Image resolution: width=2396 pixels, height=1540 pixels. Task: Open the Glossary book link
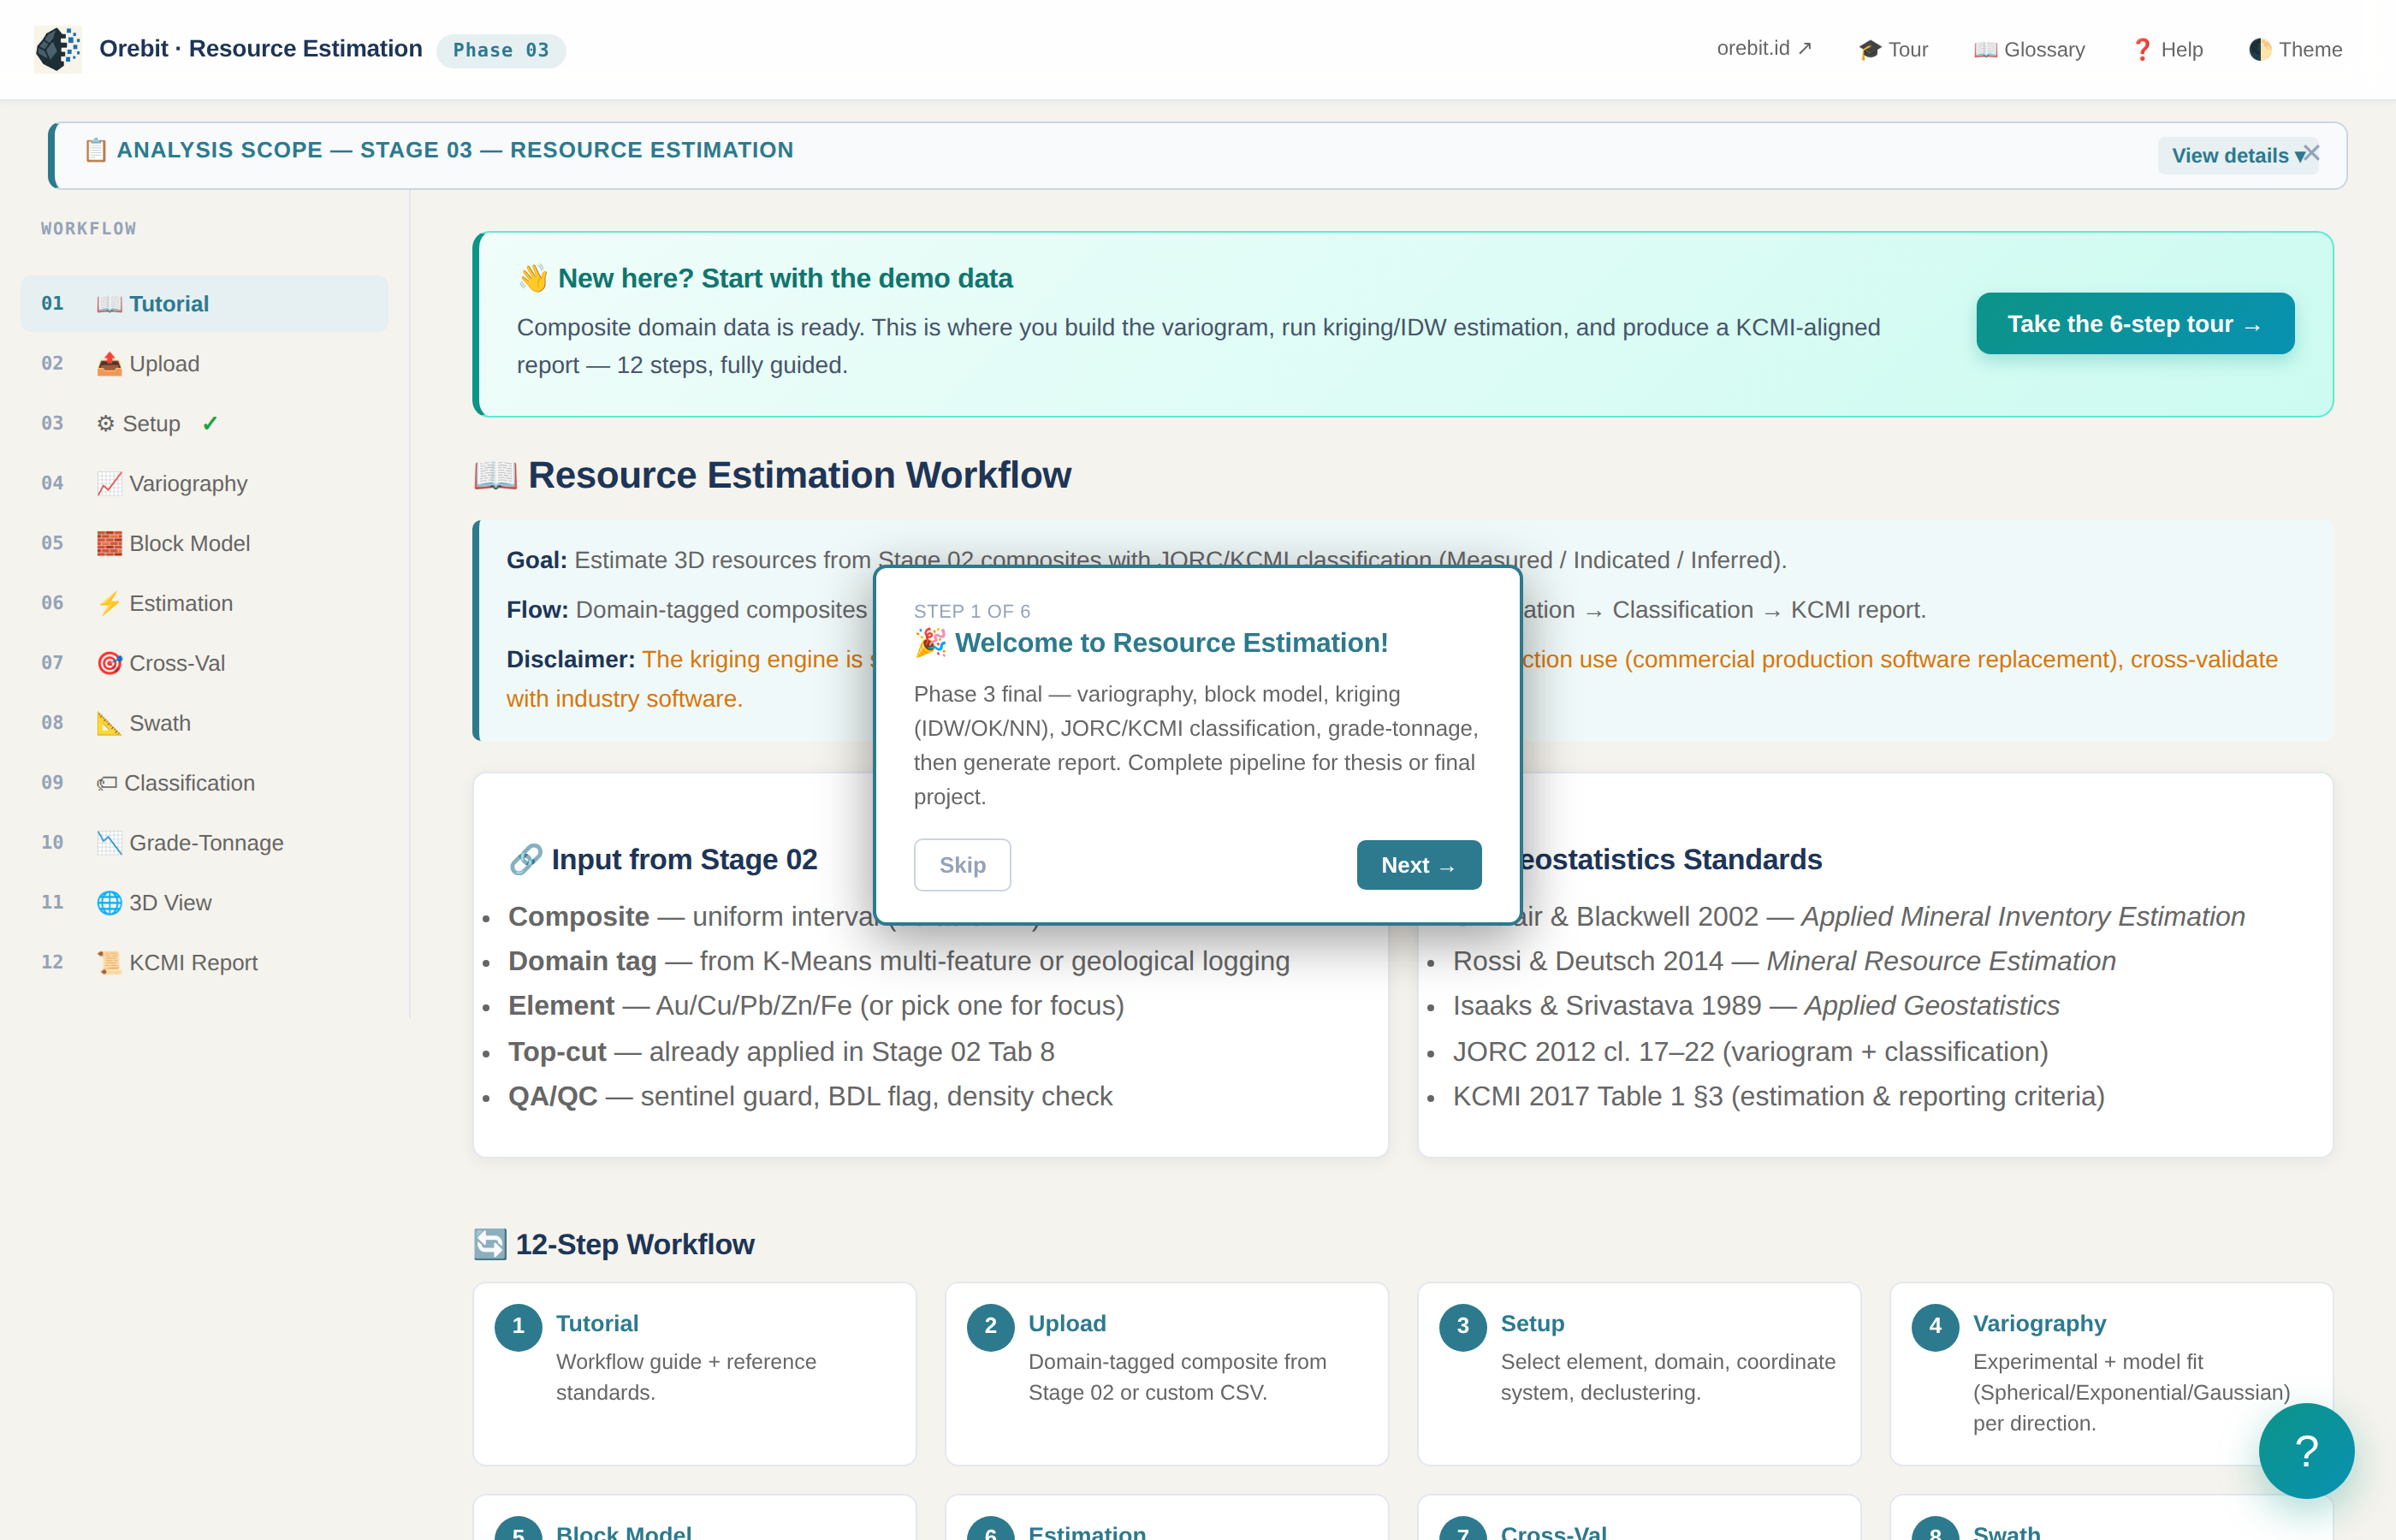coord(2029,49)
